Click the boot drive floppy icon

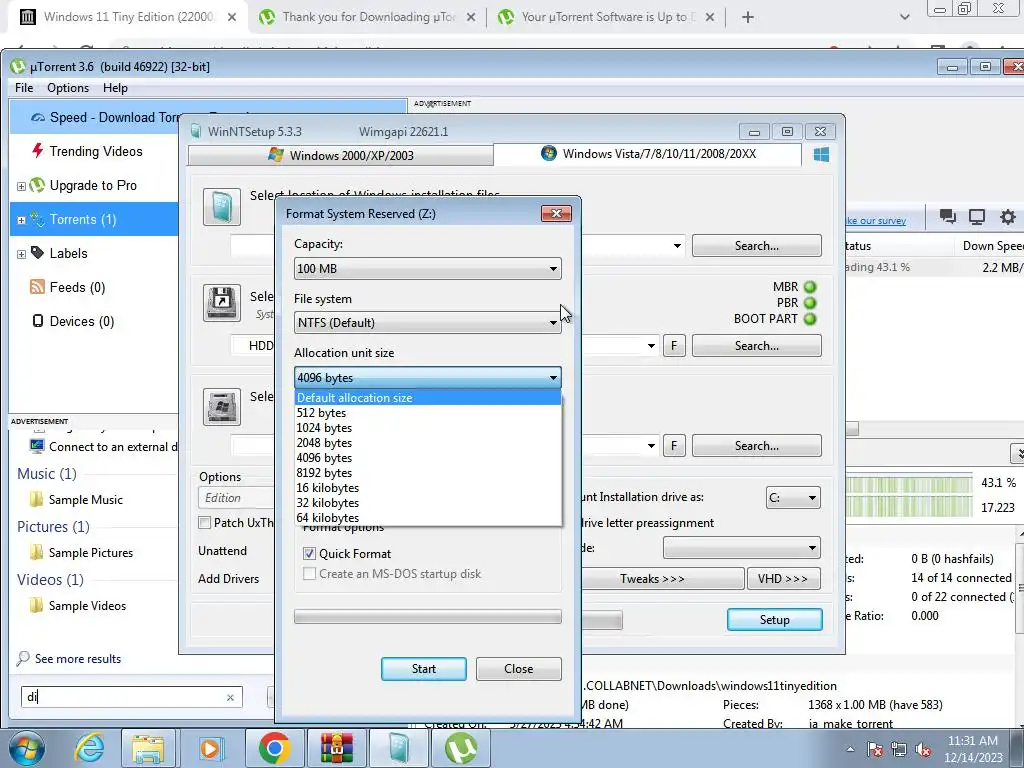pos(222,303)
